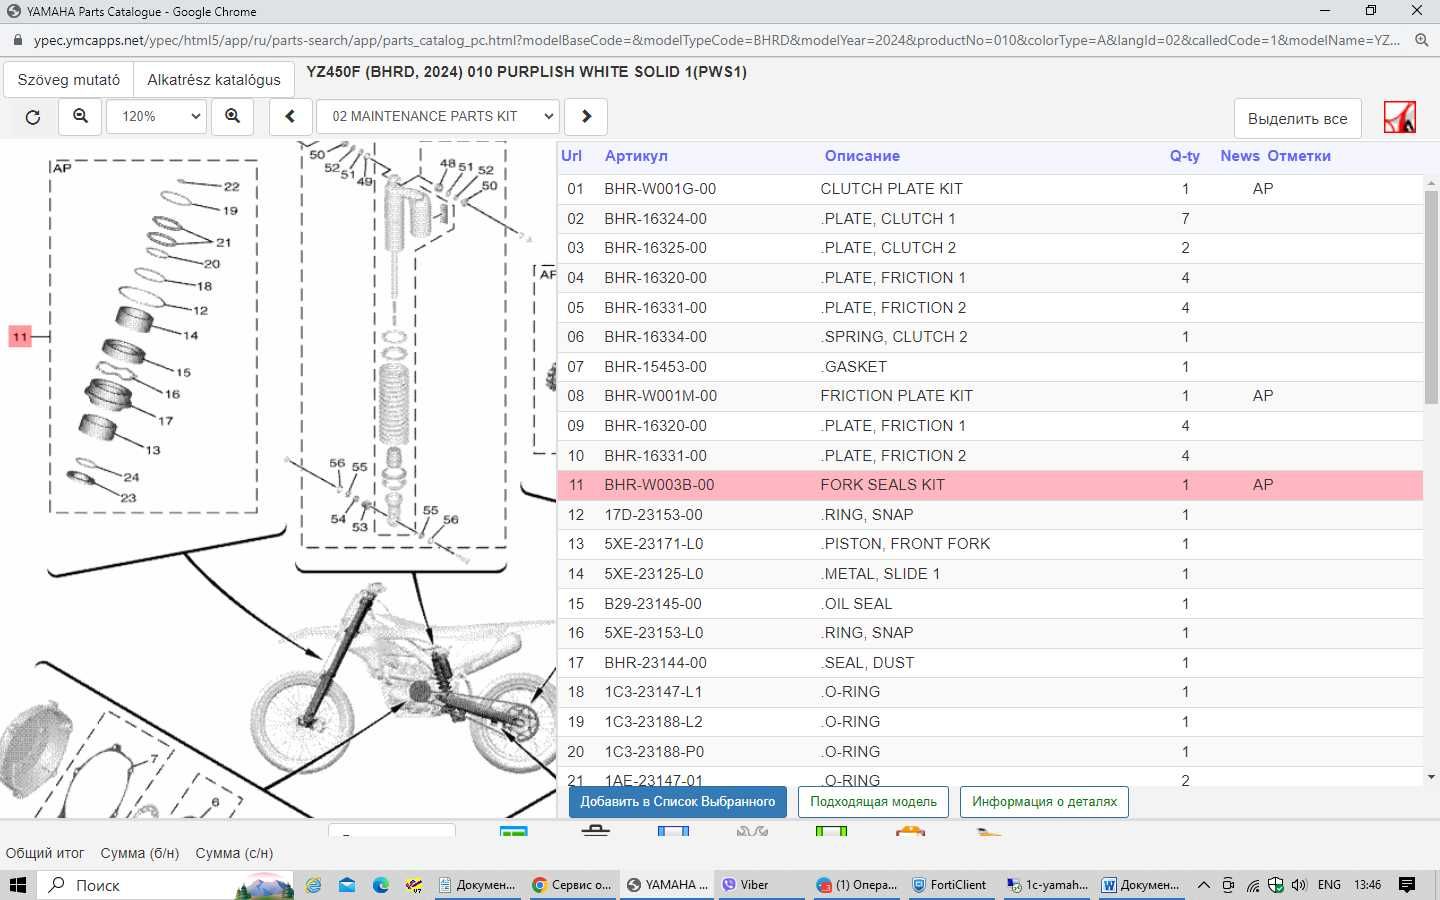The width and height of the screenshot is (1440, 900).
Task: Open Microsoft Edge from the taskbar
Action: click(x=381, y=885)
